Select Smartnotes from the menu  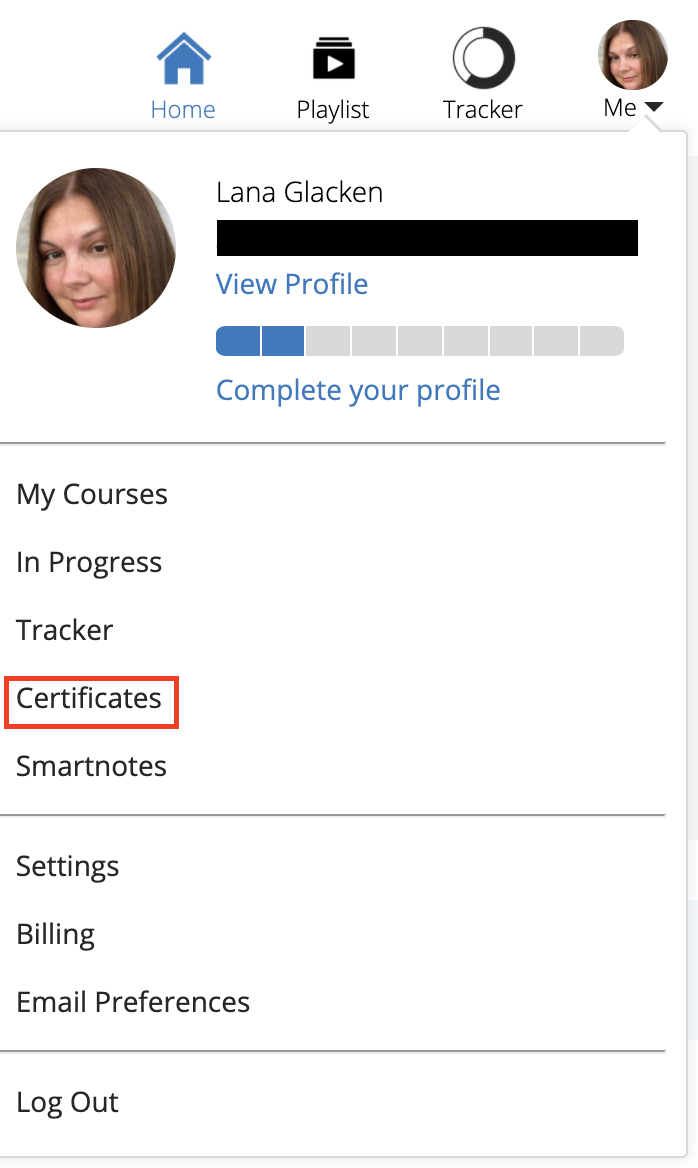(91, 766)
